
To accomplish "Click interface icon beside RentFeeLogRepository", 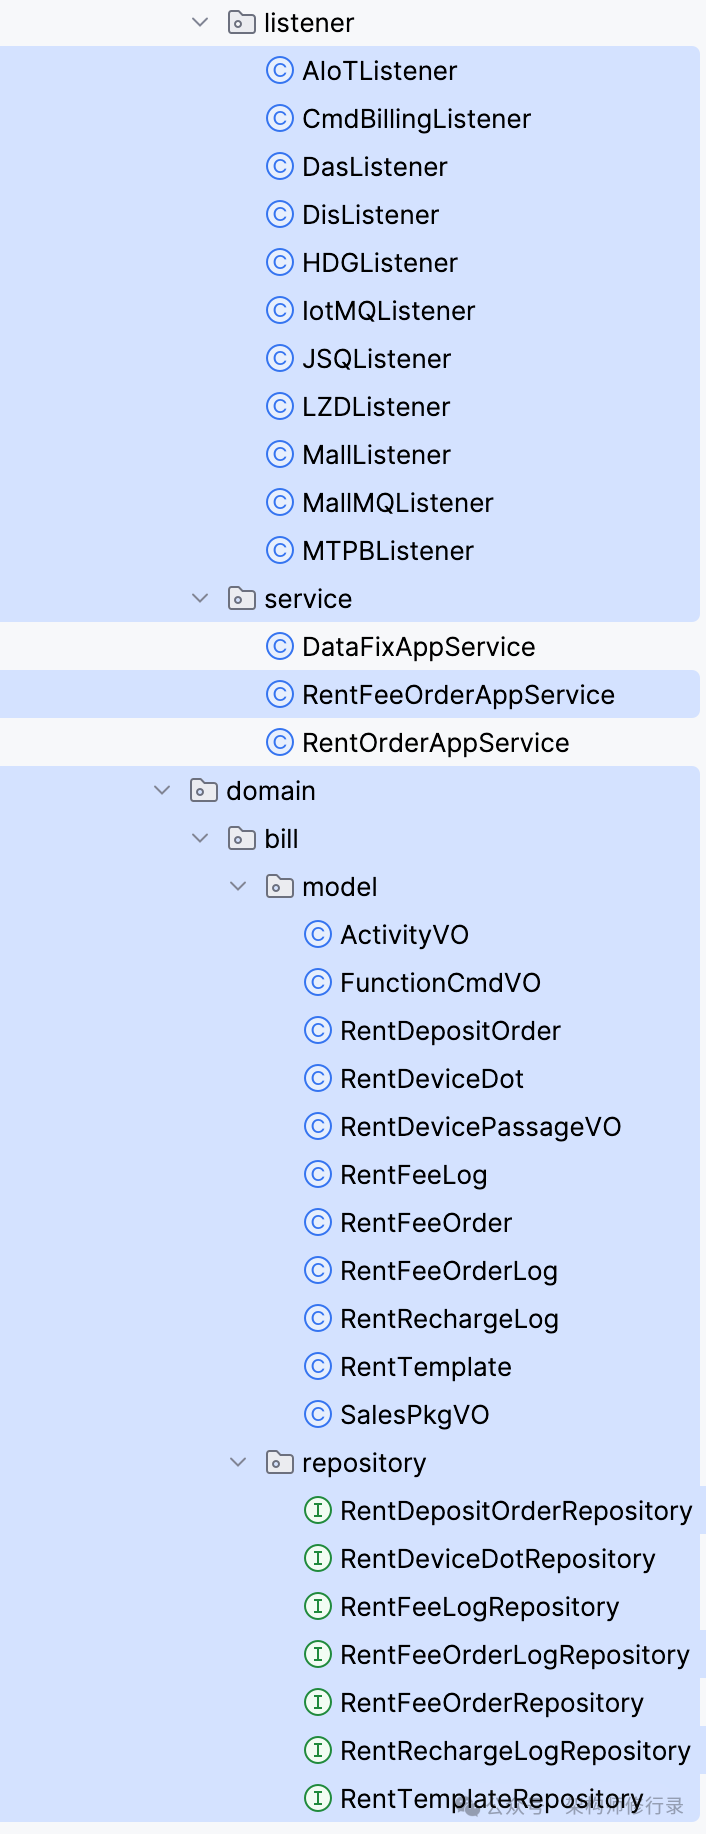I will tap(318, 1606).
